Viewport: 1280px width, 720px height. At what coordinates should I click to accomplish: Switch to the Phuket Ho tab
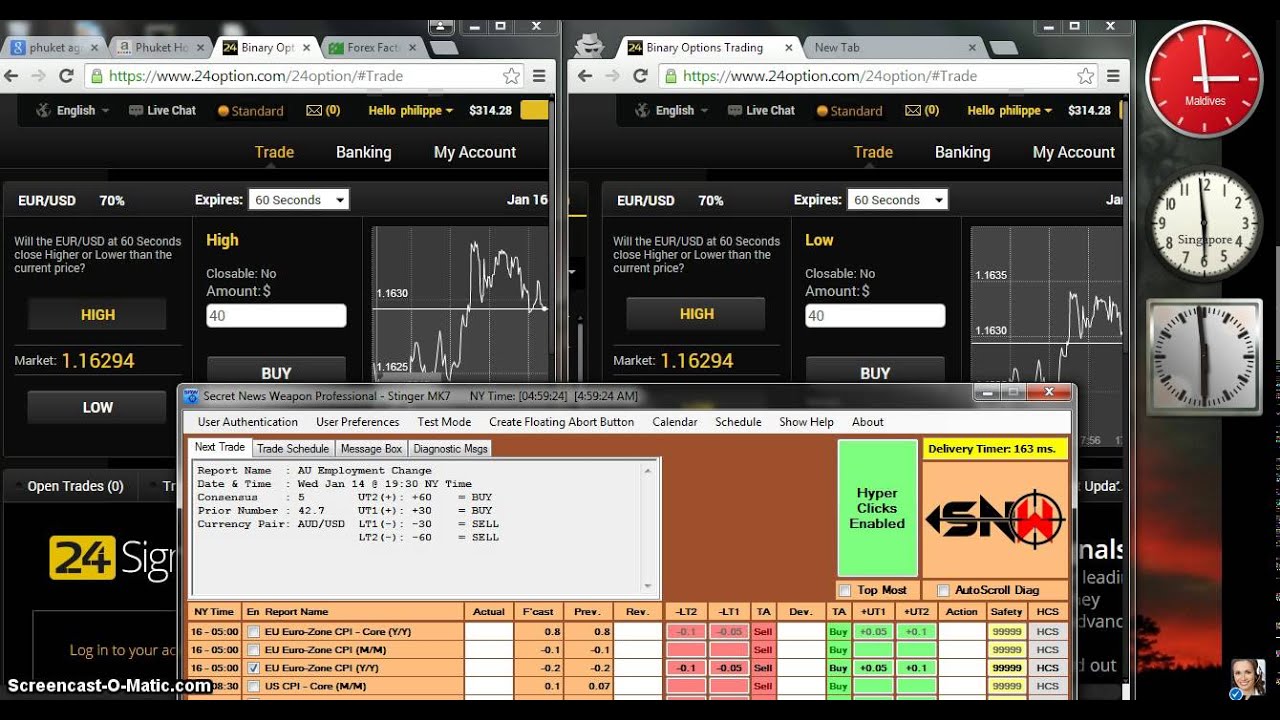[x=161, y=47]
